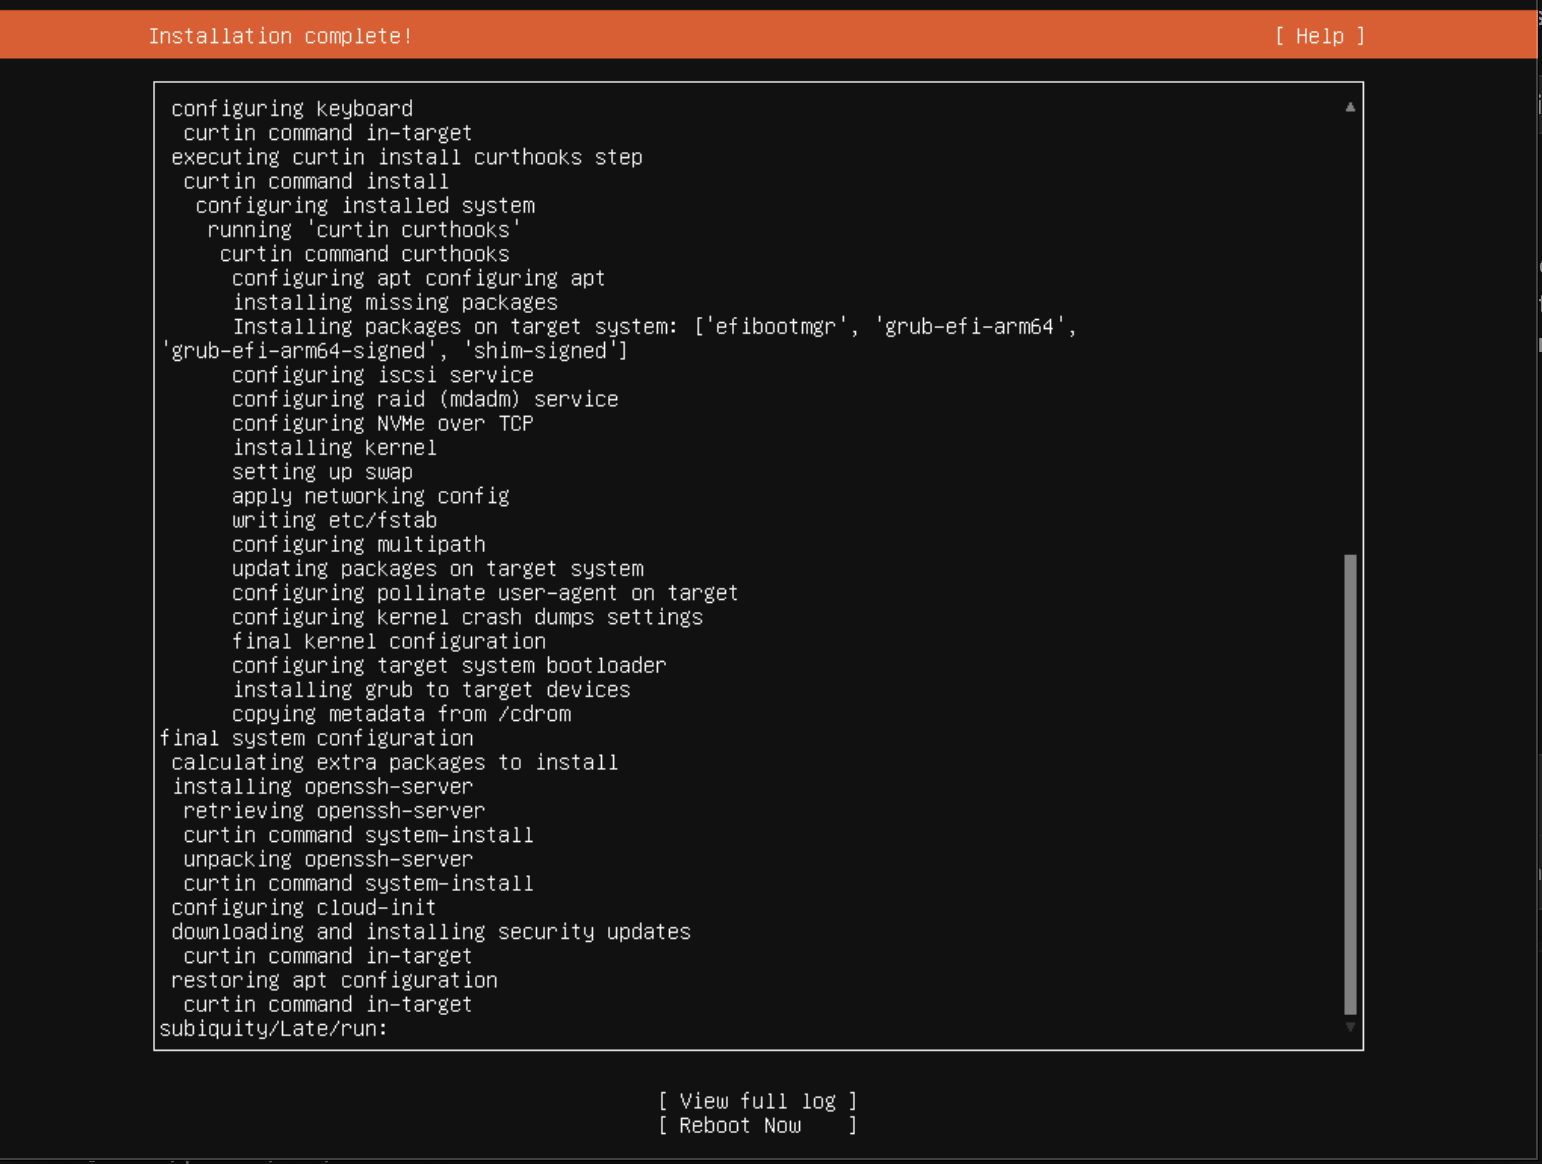Click the 'restoring apt configuration' log line
Image resolution: width=1542 pixels, height=1164 pixels.
[334, 980]
